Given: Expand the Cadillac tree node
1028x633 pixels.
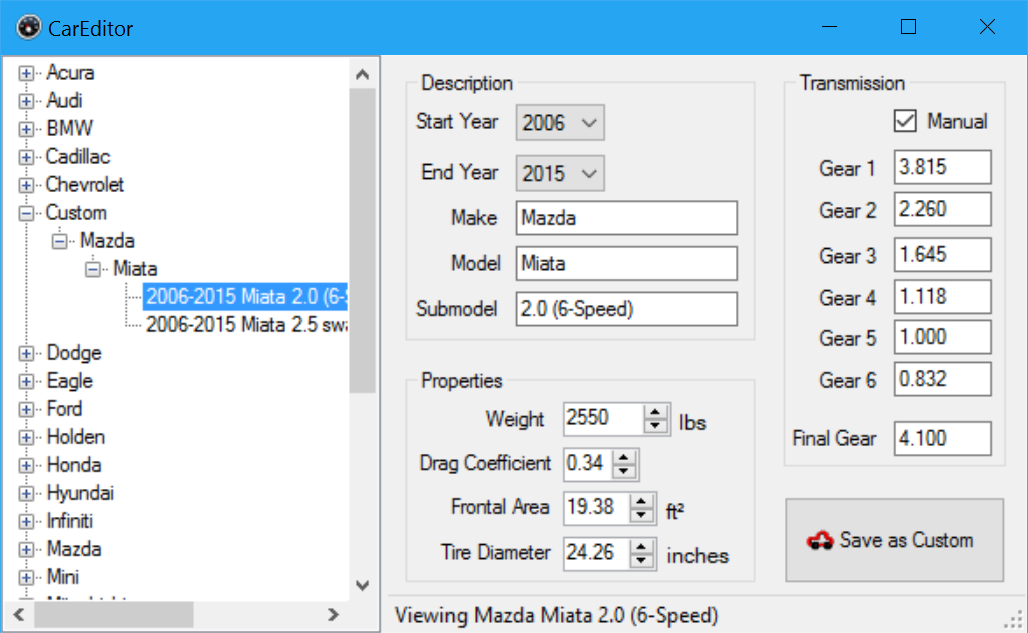Looking at the screenshot, I should [x=26, y=157].
